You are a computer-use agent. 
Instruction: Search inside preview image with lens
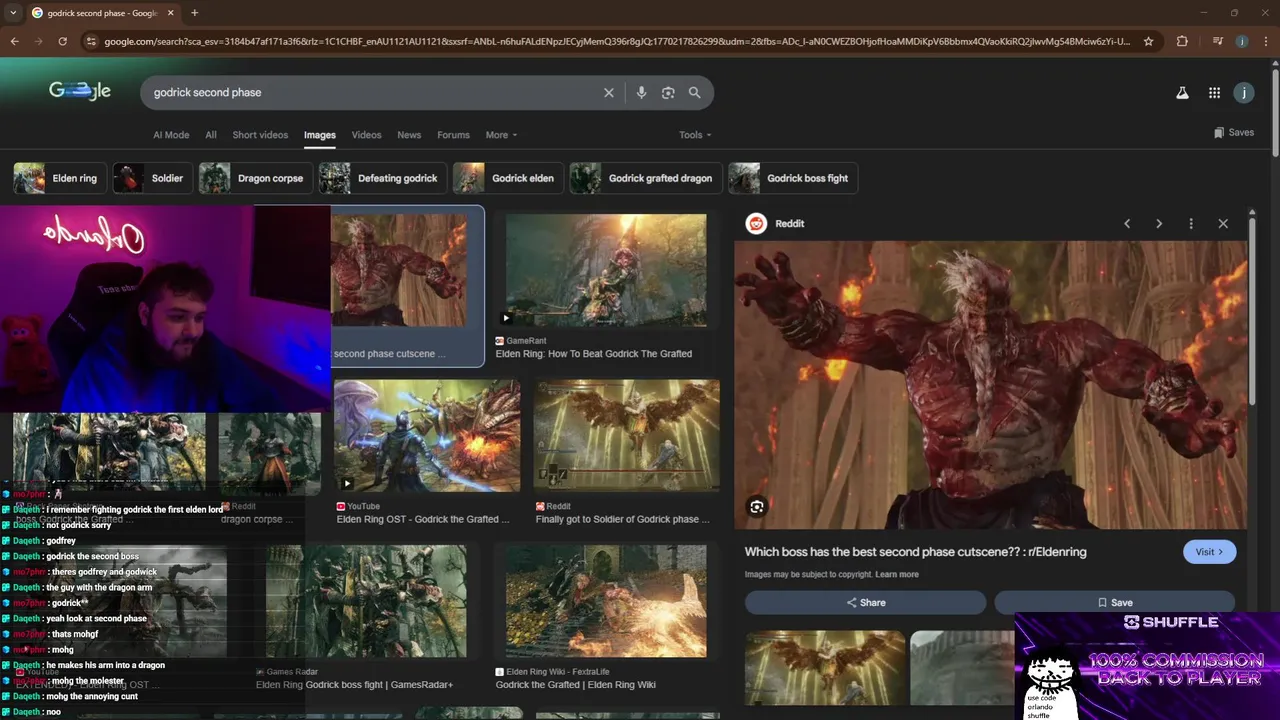point(757,507)
